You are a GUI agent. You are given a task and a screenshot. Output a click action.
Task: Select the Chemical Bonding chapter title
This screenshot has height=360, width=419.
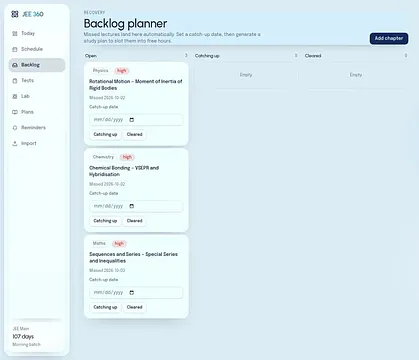(124, 171)
